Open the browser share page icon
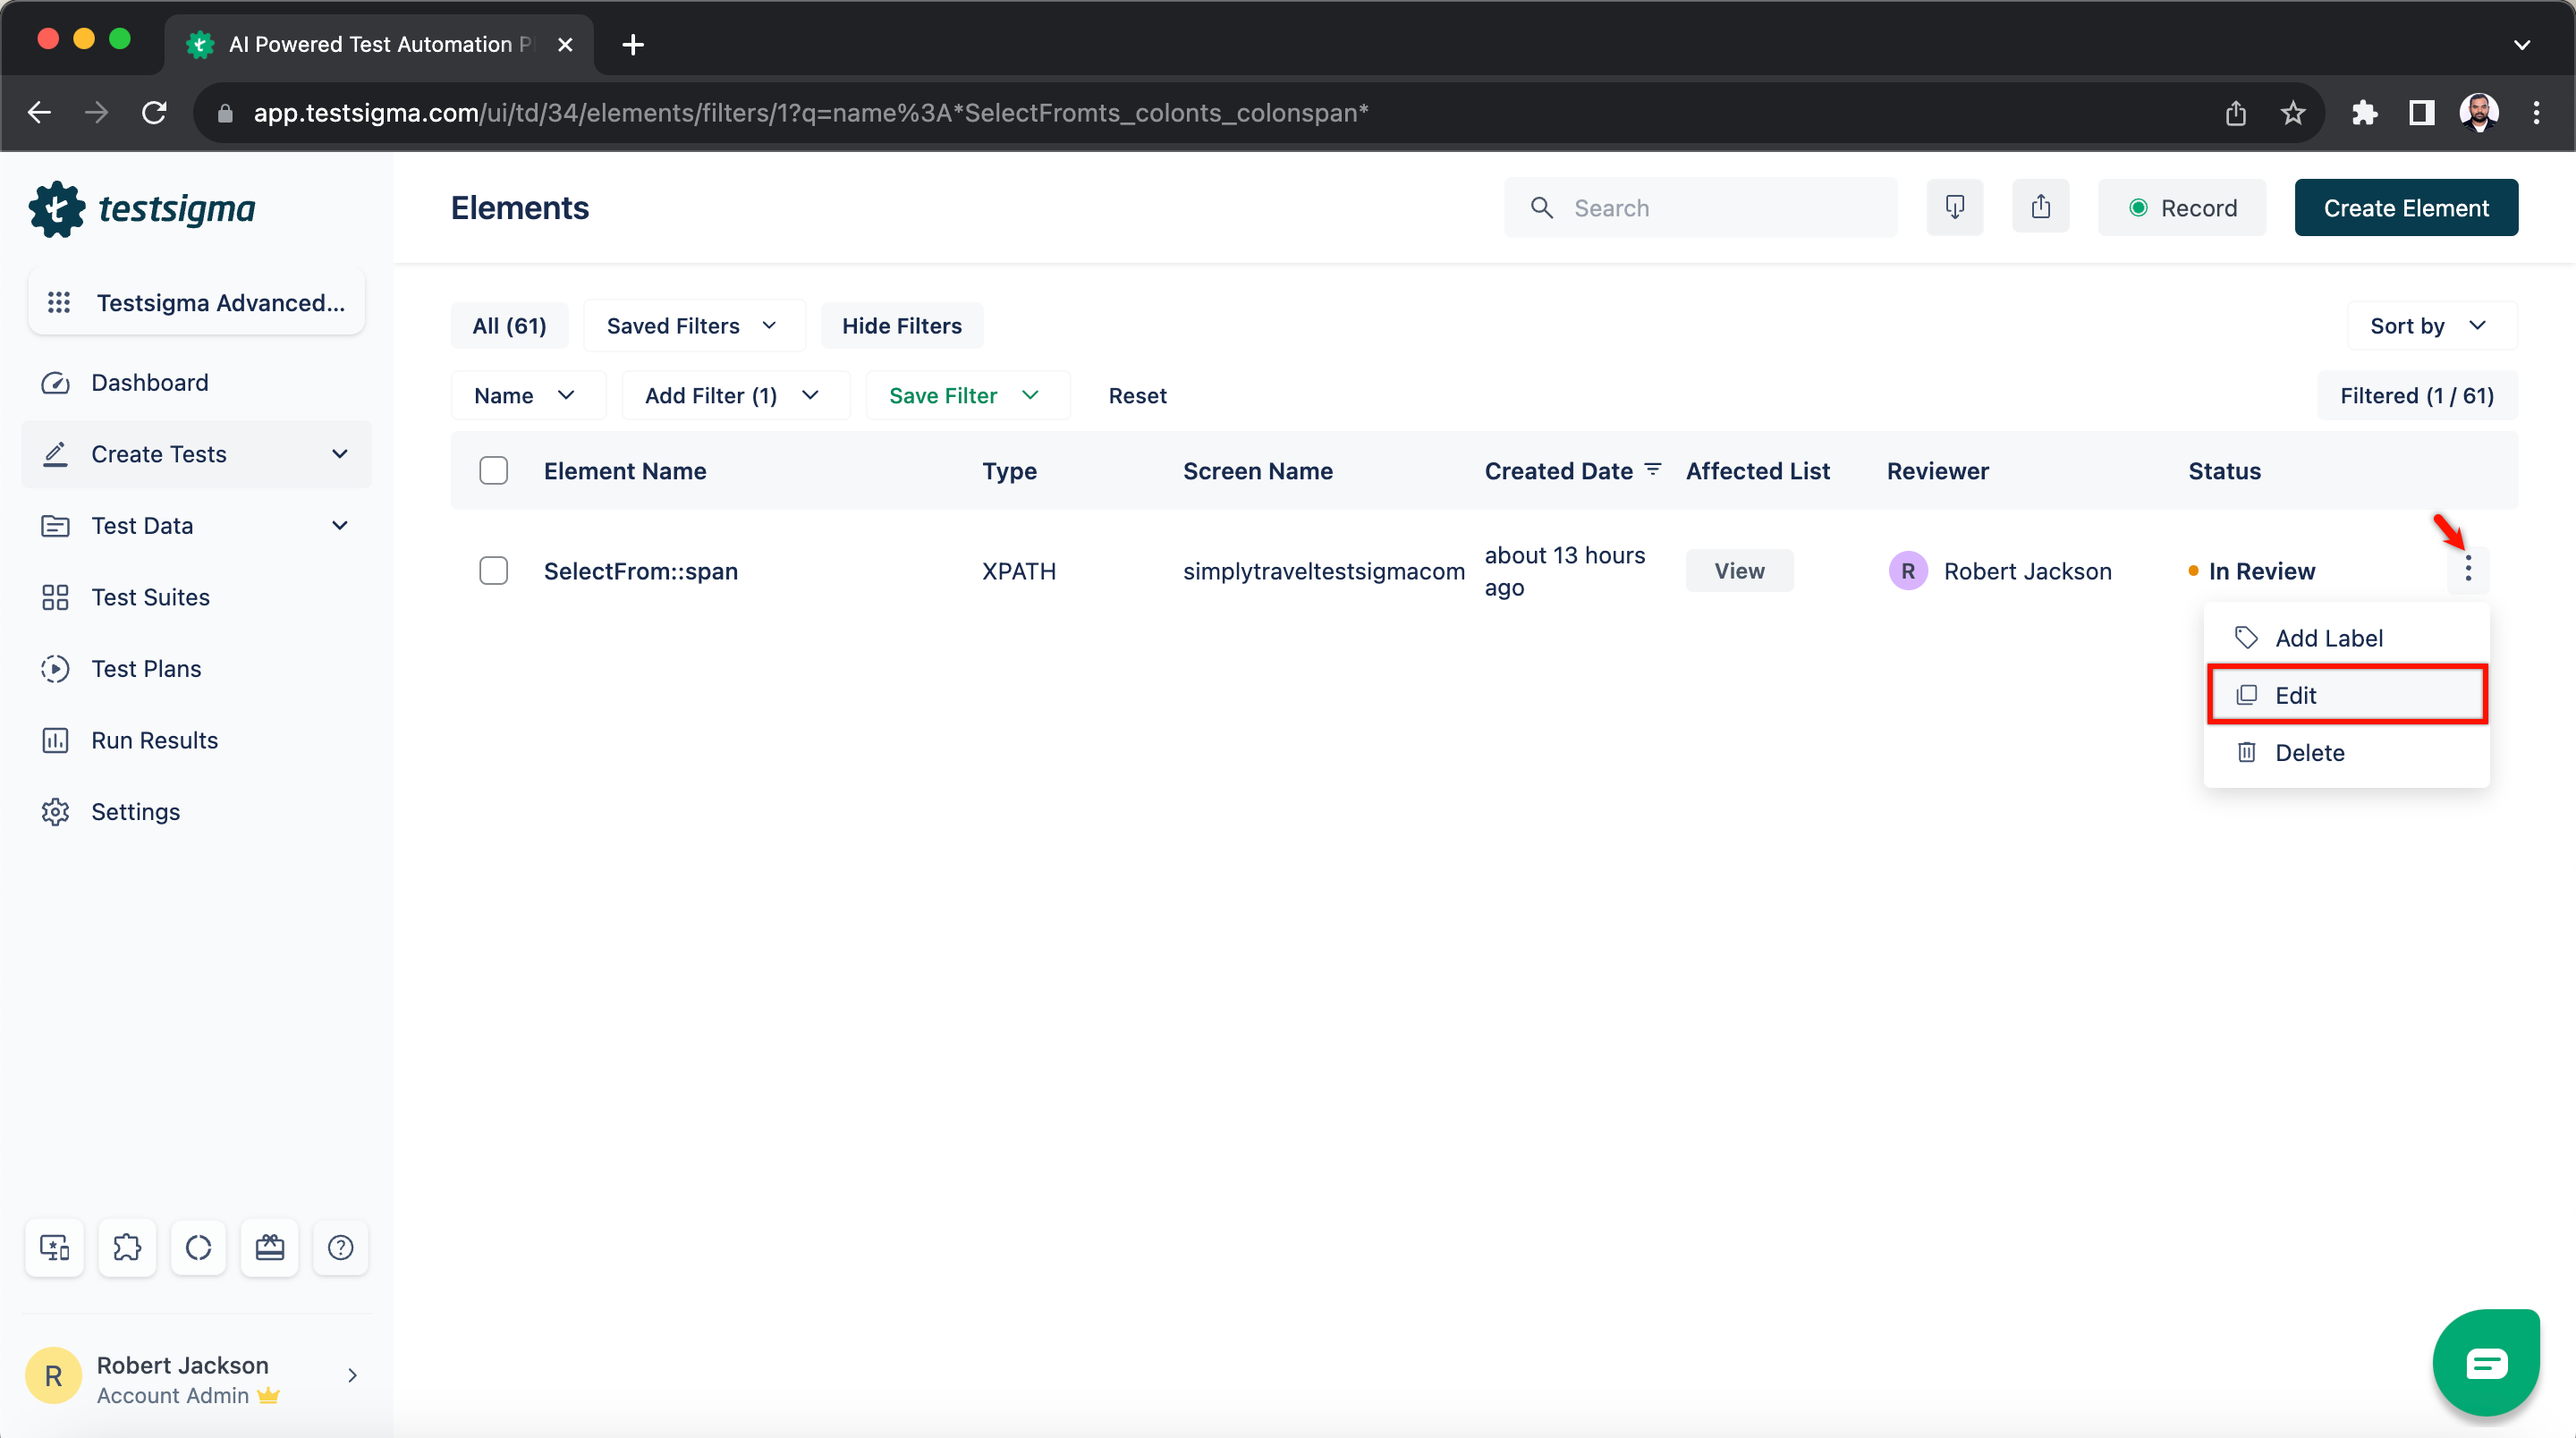 coord(2236,113)
